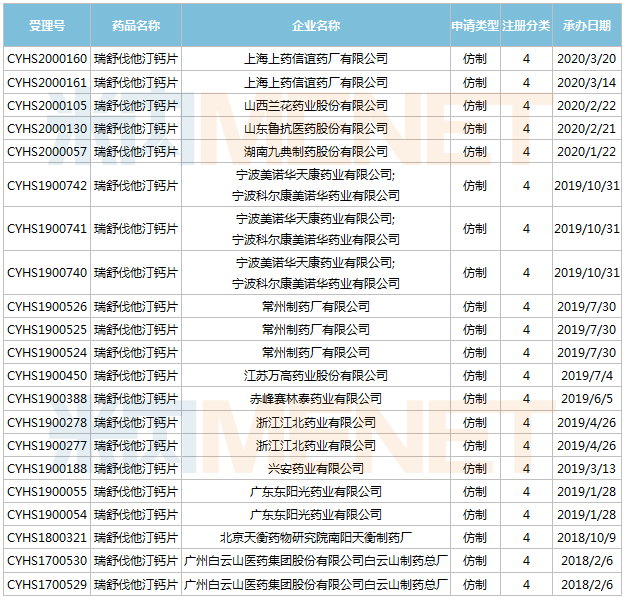
Task: Click the 申请类型 column header
Action: (475, 26)
